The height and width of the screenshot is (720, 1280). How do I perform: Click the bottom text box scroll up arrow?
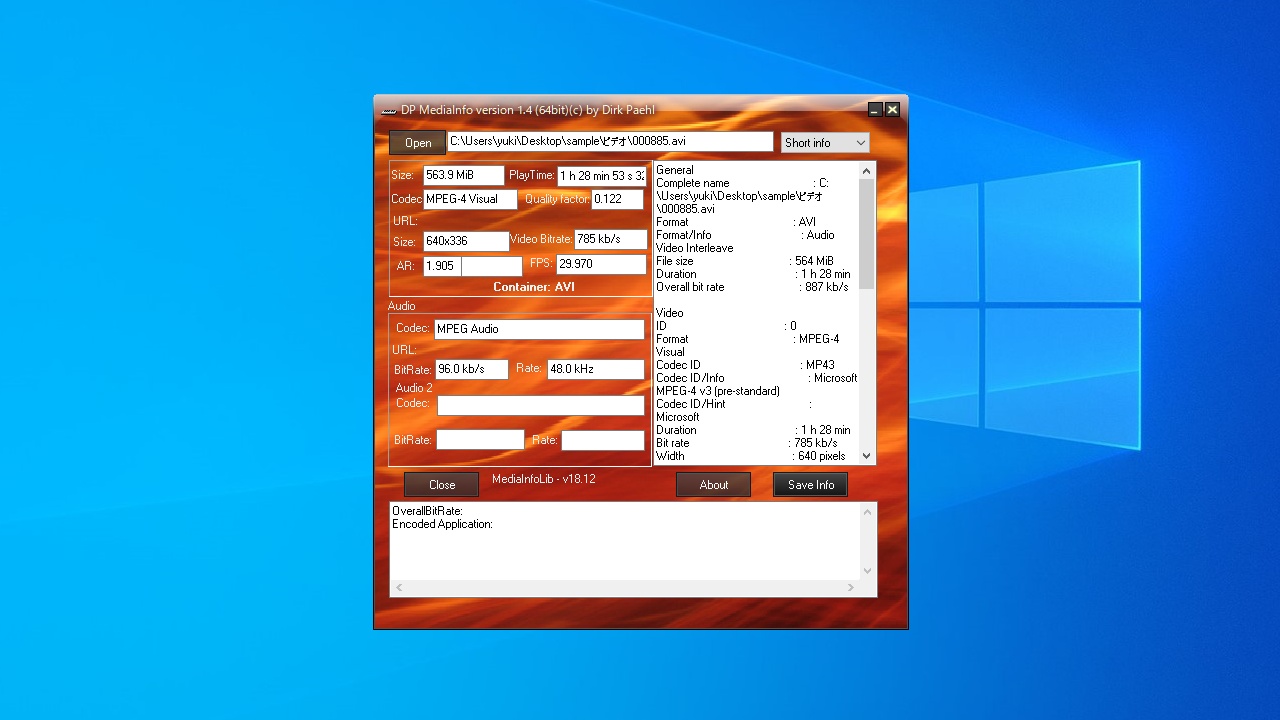(x=867, y=512)
